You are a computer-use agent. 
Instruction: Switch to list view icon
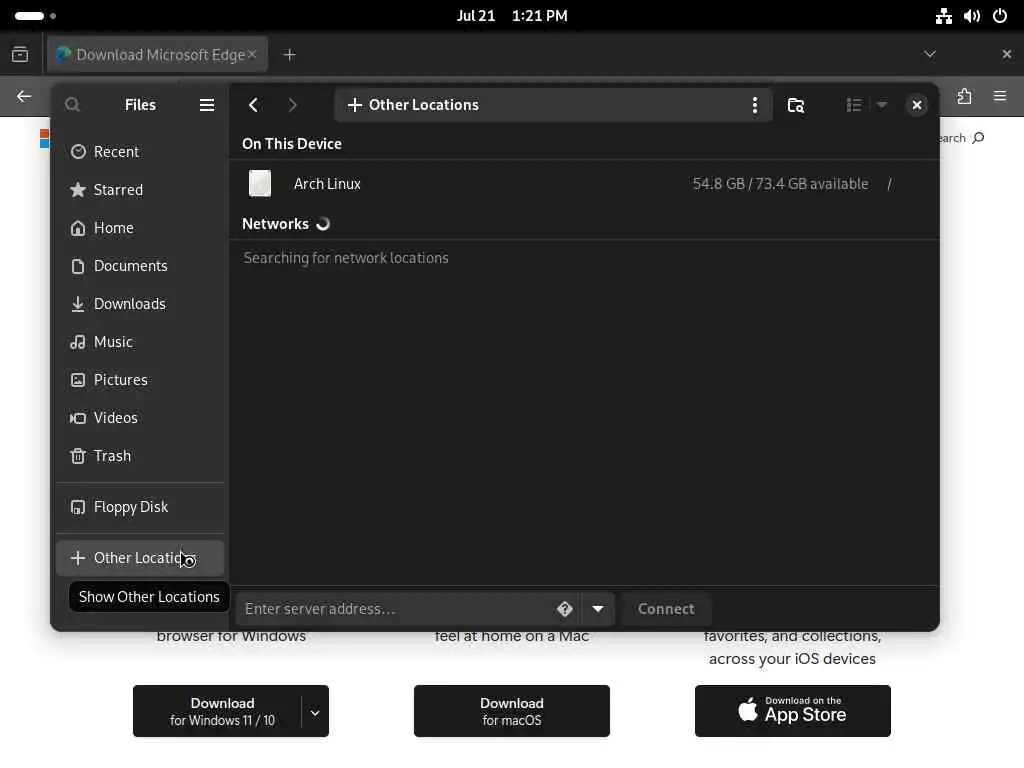click(854, 105)
